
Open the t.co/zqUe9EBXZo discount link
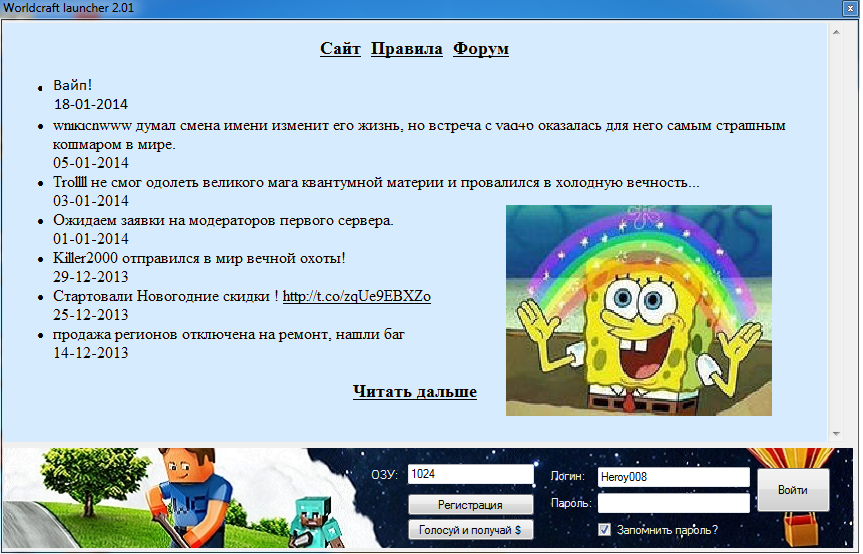pos(357,296)
